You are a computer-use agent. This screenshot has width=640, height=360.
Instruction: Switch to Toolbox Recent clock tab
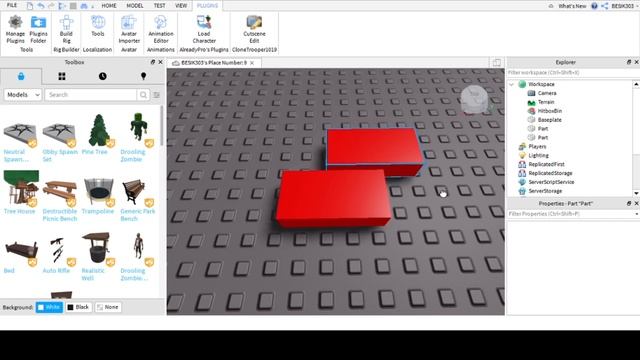click(102, 76)
